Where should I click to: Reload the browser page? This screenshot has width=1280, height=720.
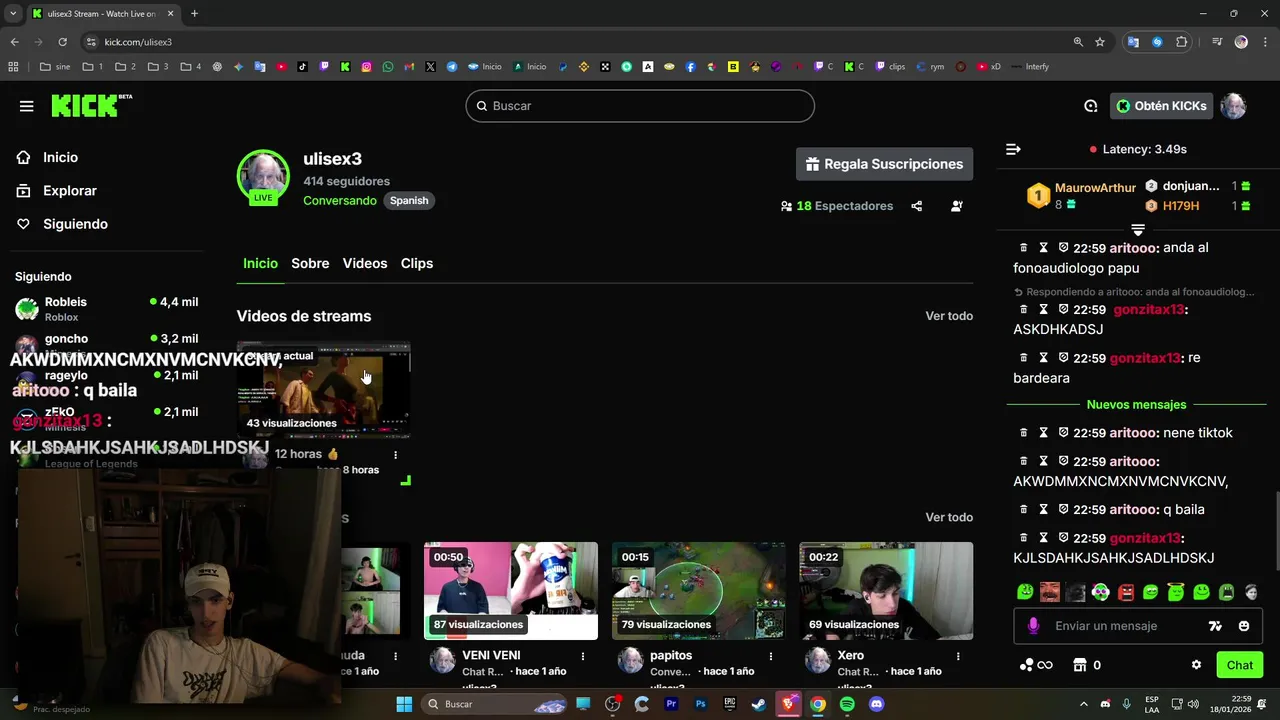tap(62, 42)
